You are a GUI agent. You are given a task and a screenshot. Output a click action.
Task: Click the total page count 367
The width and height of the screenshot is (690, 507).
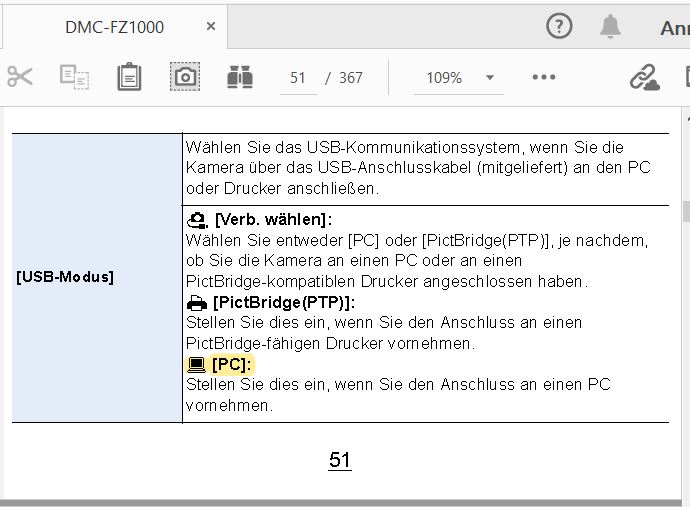click(351, 78)
